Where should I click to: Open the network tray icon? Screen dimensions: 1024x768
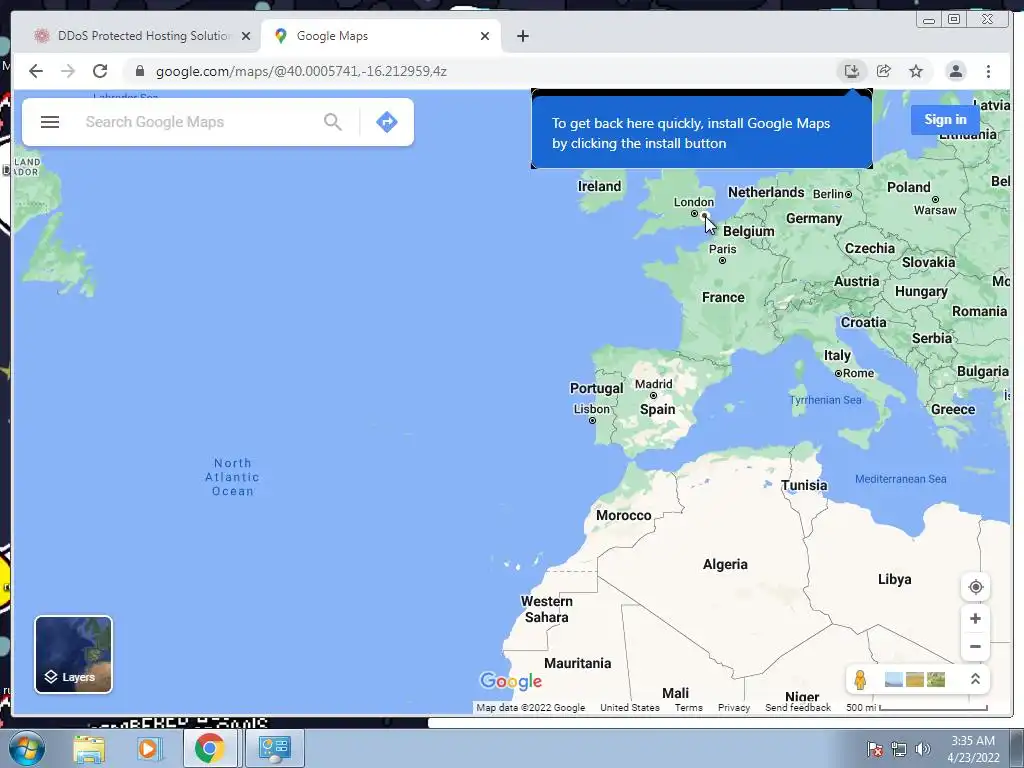[899, 749]
